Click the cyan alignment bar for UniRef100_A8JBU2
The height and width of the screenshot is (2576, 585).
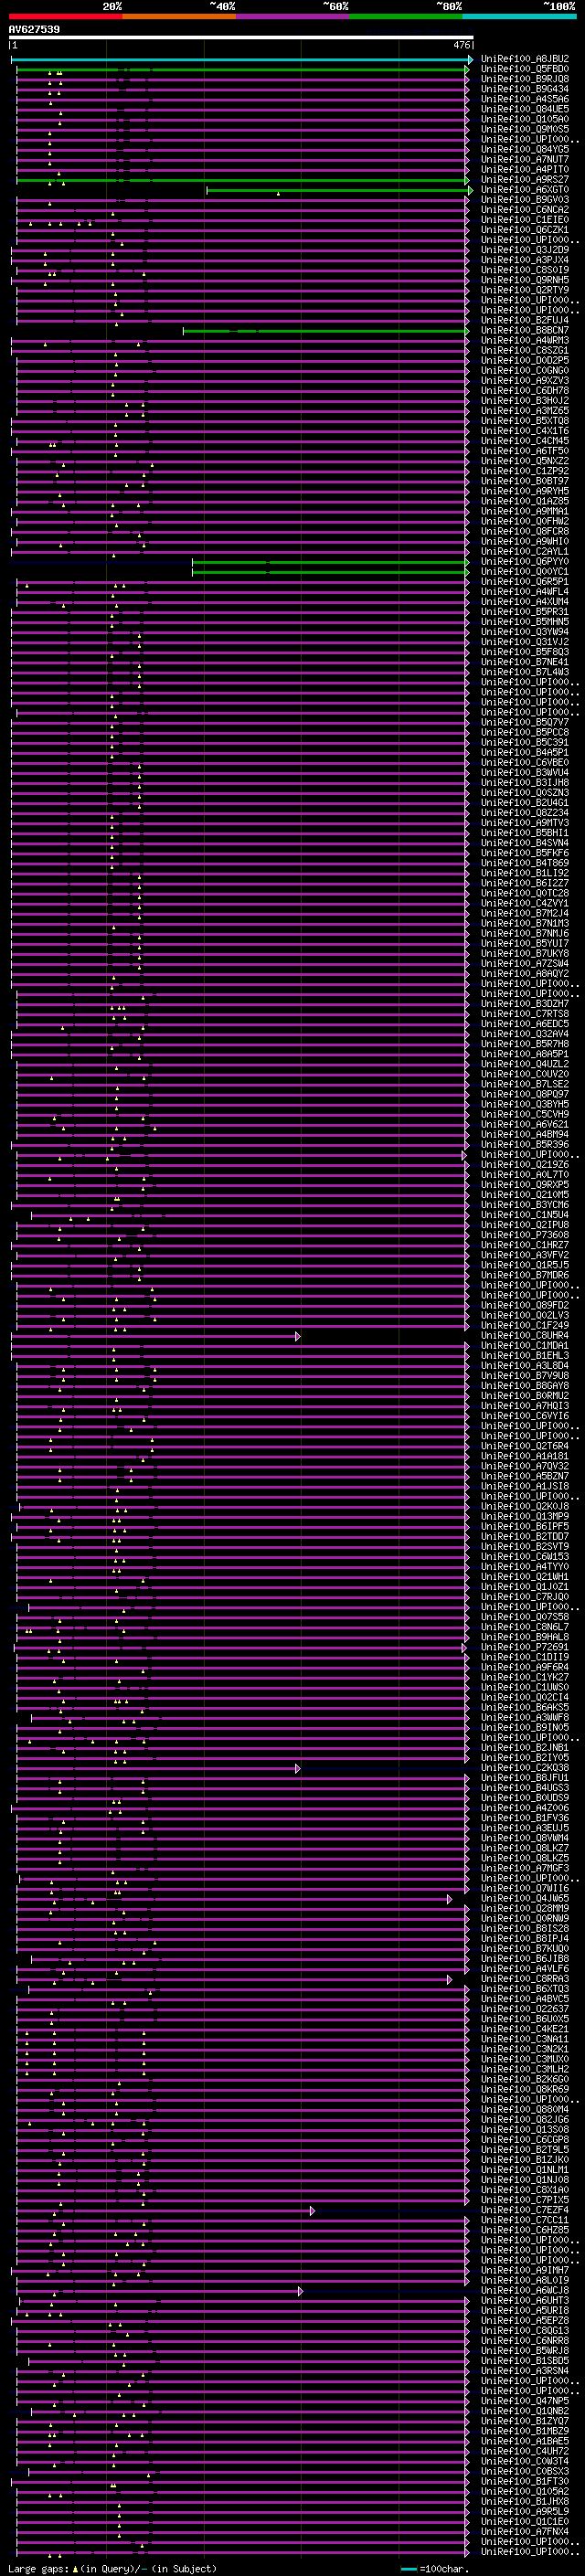241,60
